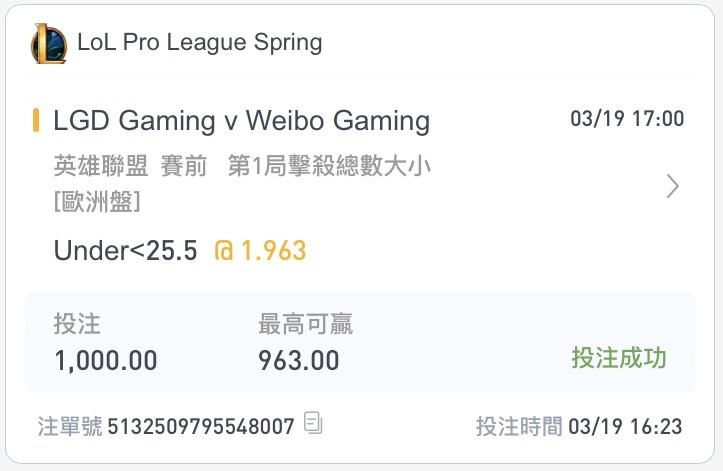
Task: Click the max win 963.00 value
Action: click(x=299, y=360)
